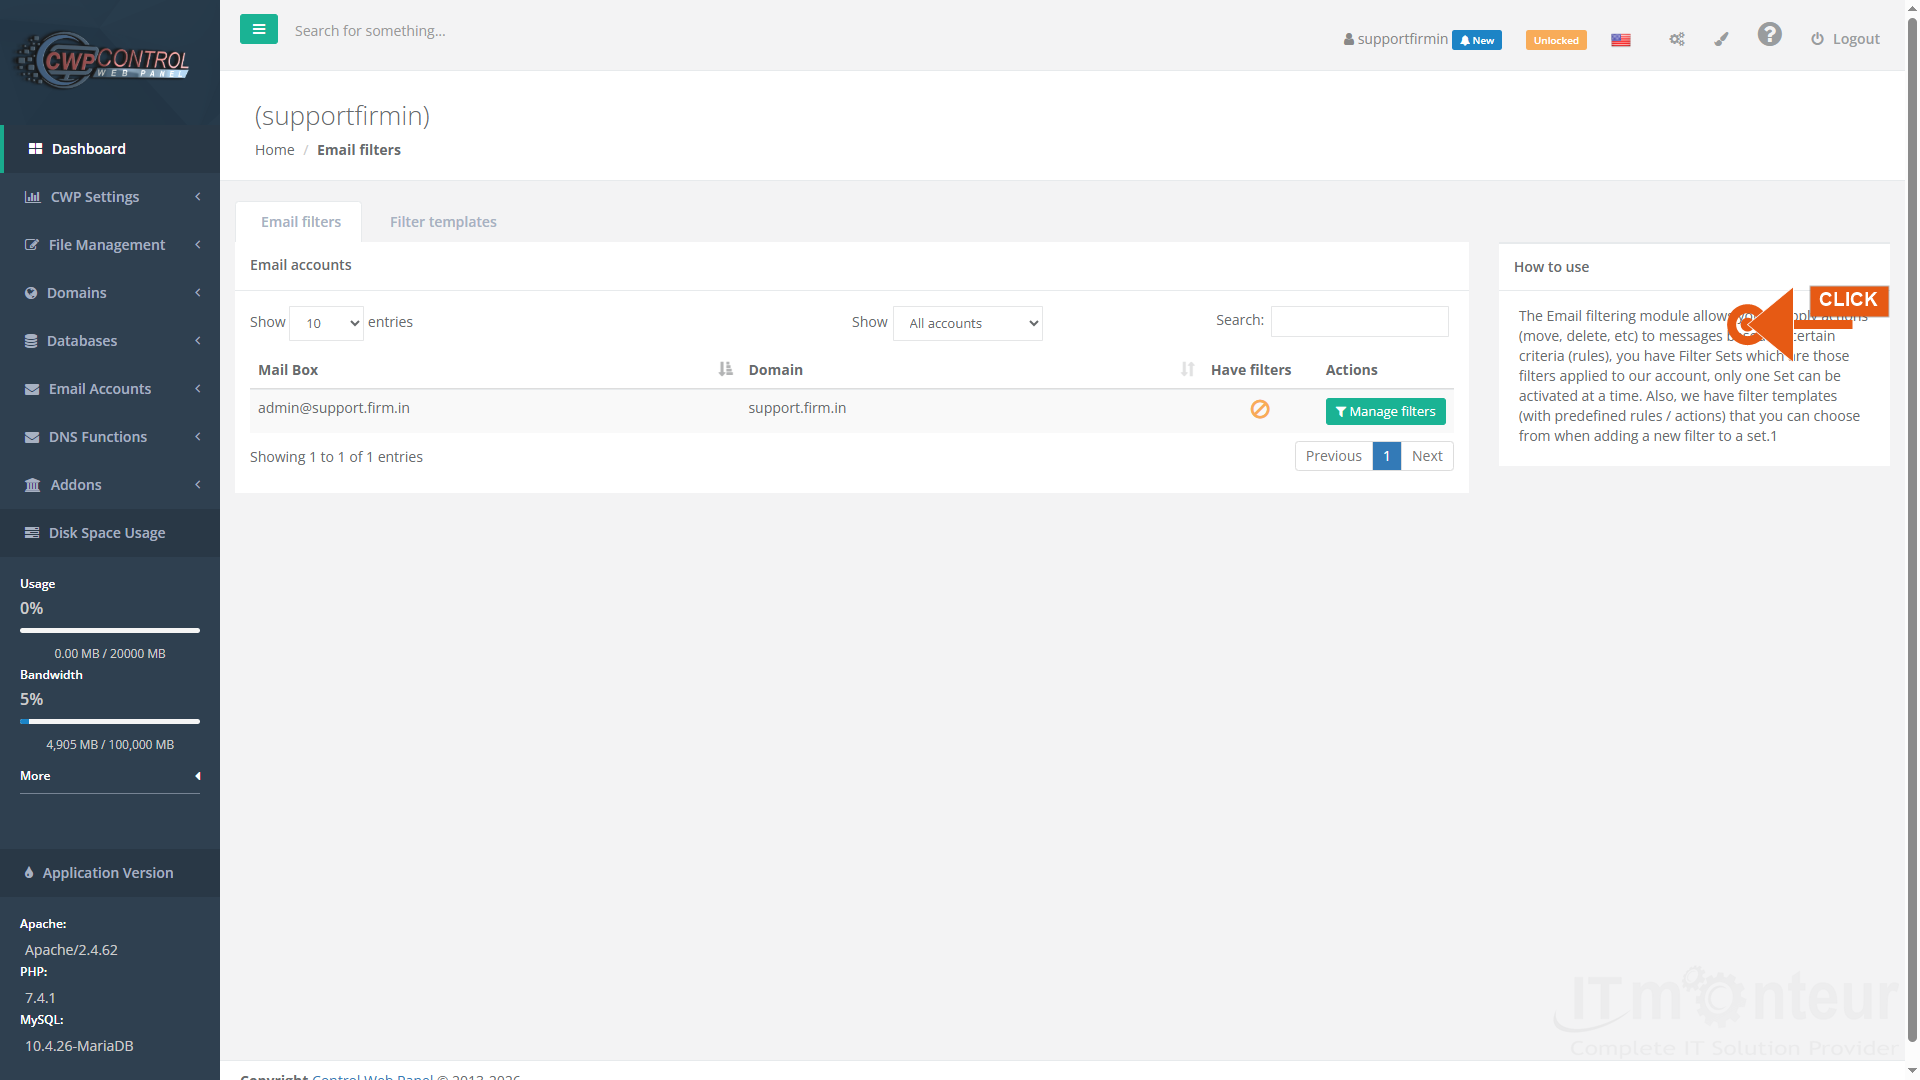The width and height of the screenshot is (1920, 1080).
Task: Click the 10.4.26-MariaDB version text
Action: tap(79, 1046)
